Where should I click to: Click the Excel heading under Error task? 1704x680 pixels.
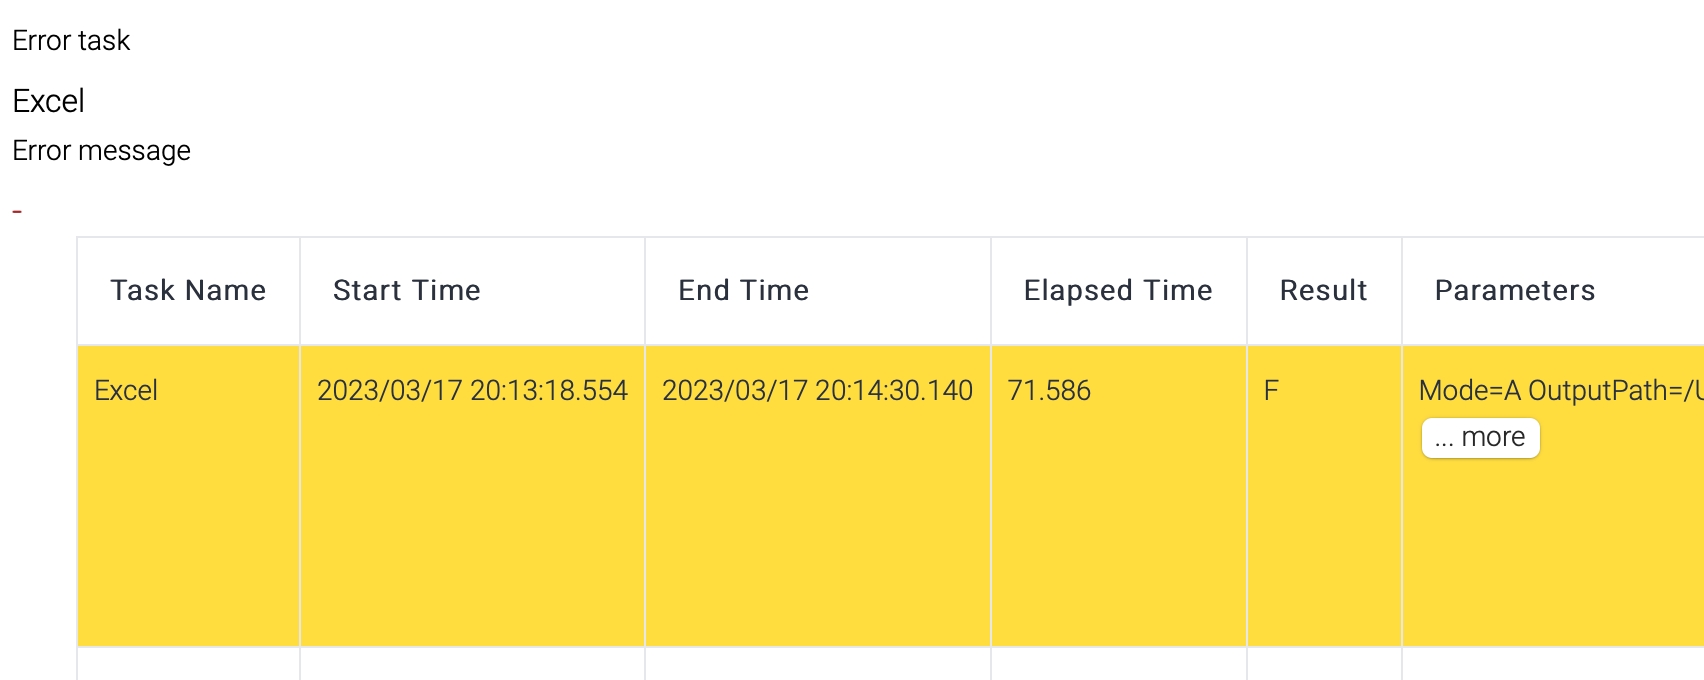(x=49, y=101)
